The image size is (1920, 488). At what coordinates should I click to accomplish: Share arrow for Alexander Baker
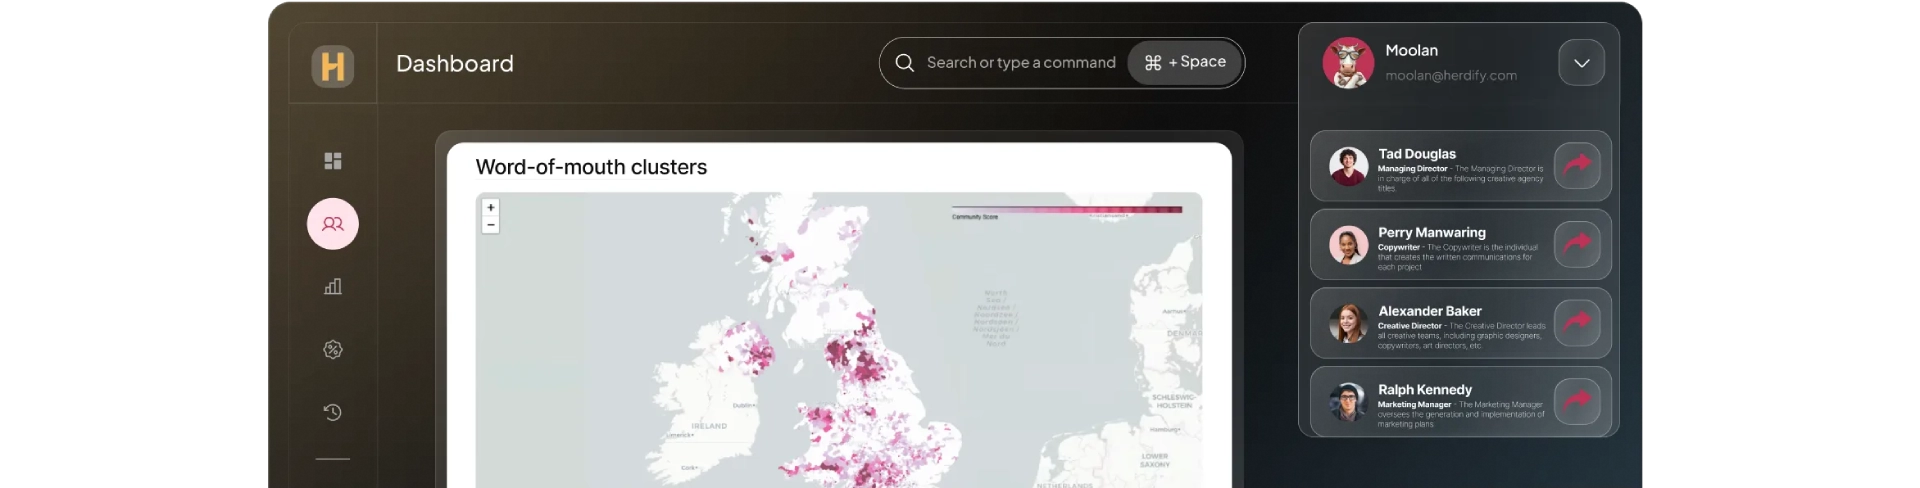tap(1577, 322)
